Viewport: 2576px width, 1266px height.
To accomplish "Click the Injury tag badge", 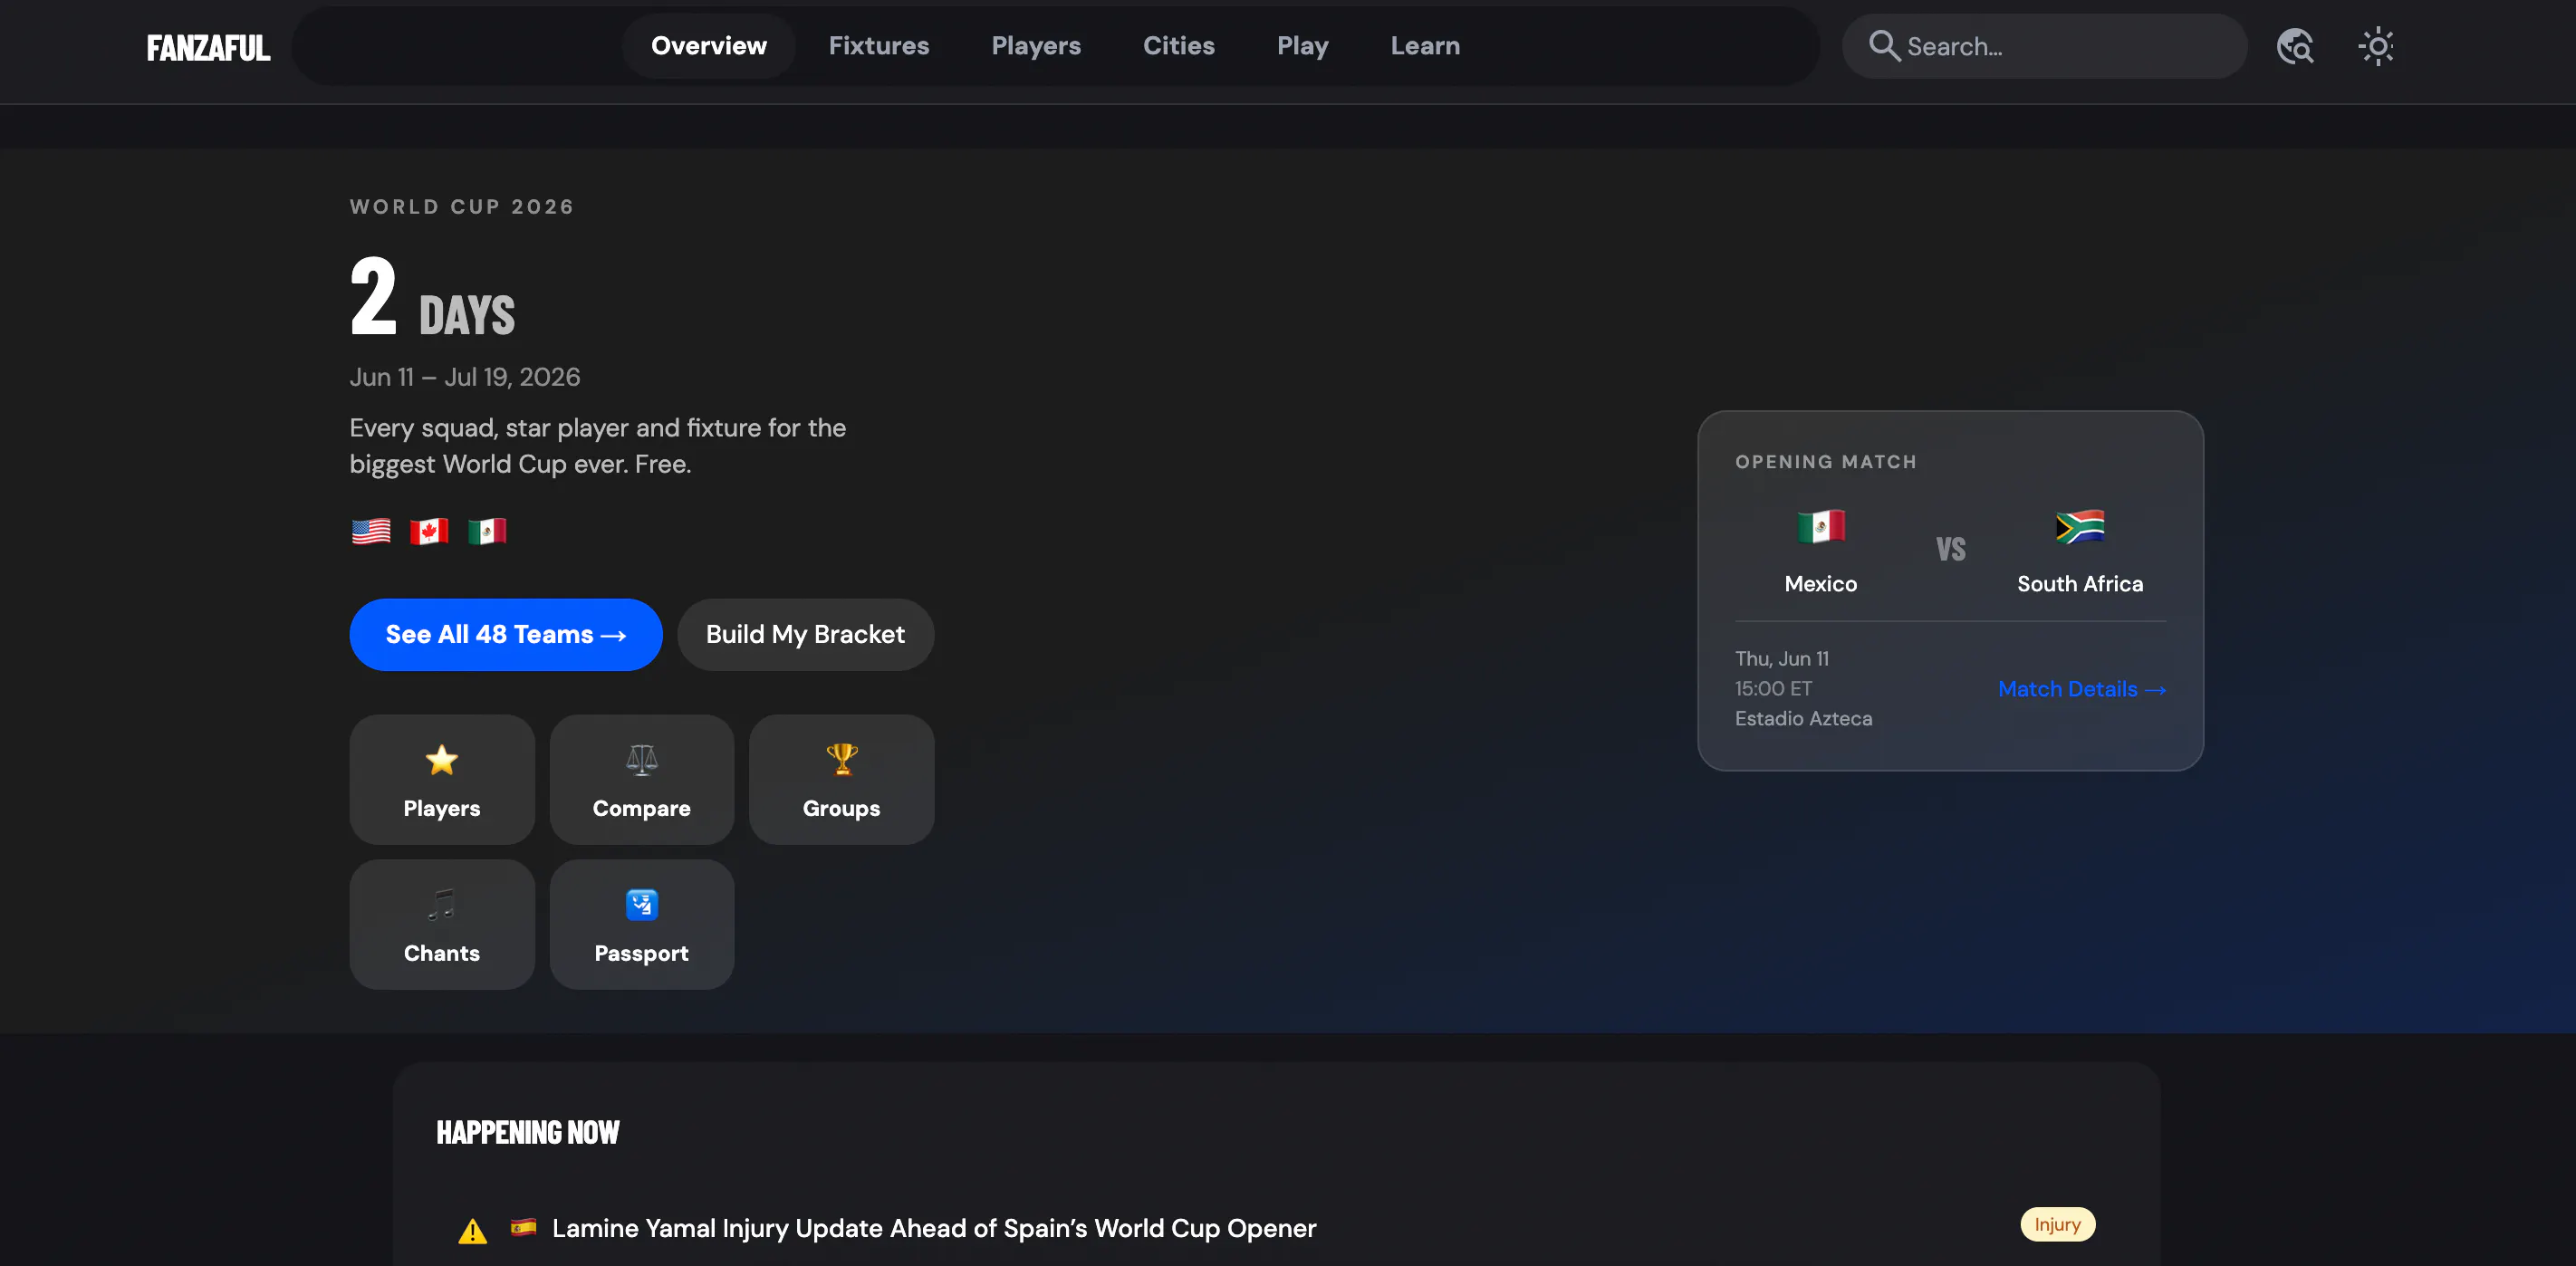I will [2058, 1225].
